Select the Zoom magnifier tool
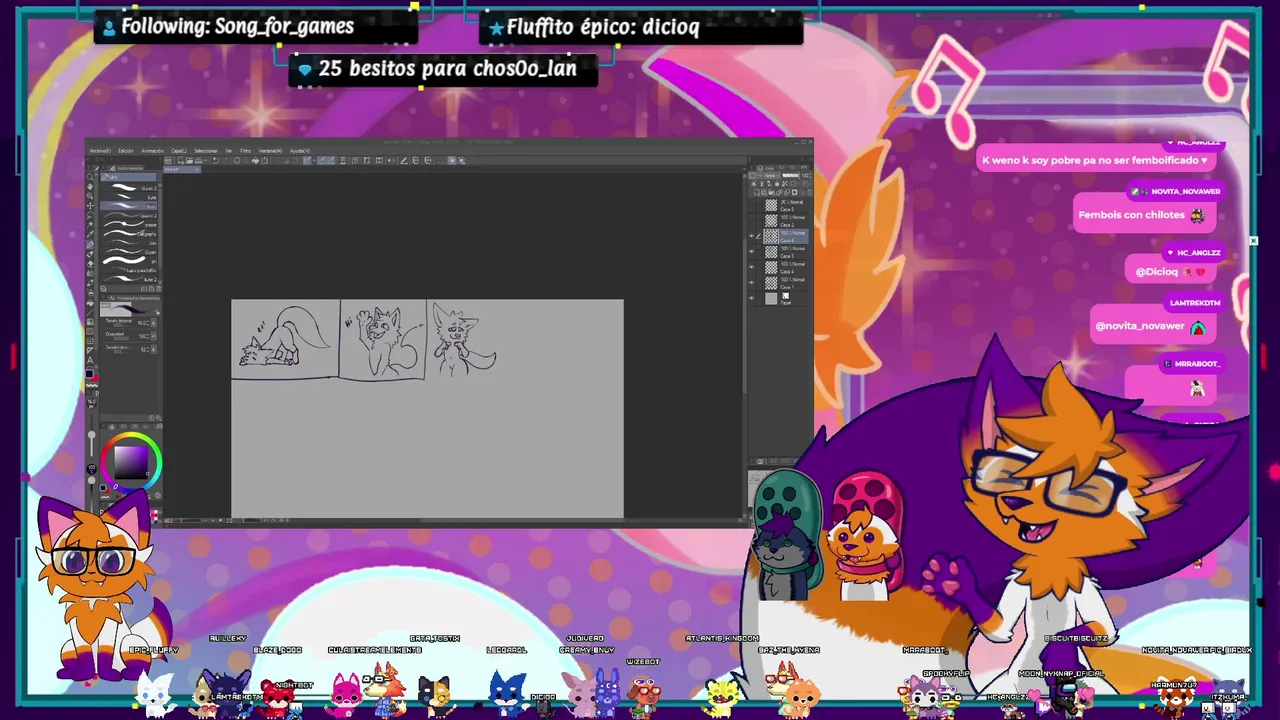Image resolution: width=1280 pixels, height=720 pixels. (90, 177)
